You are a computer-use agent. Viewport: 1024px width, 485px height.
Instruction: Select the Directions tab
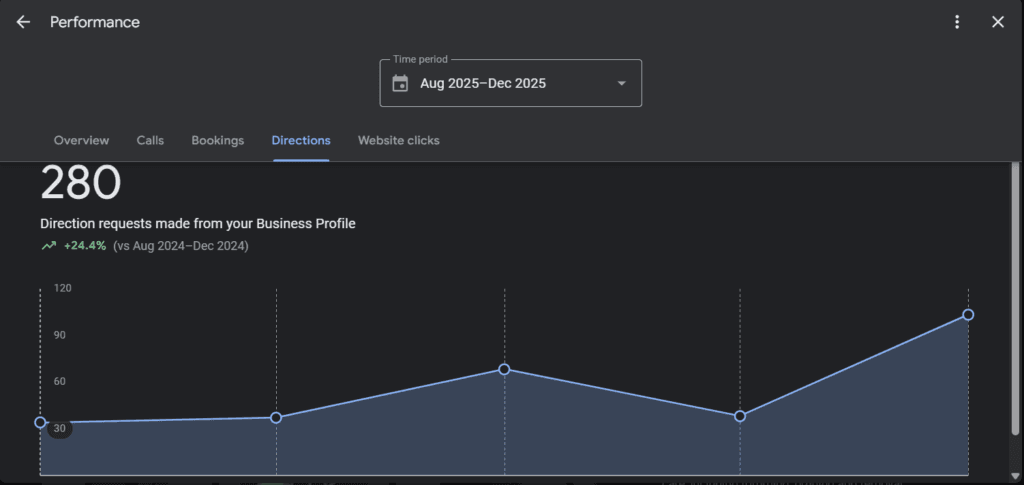[301, 141]
